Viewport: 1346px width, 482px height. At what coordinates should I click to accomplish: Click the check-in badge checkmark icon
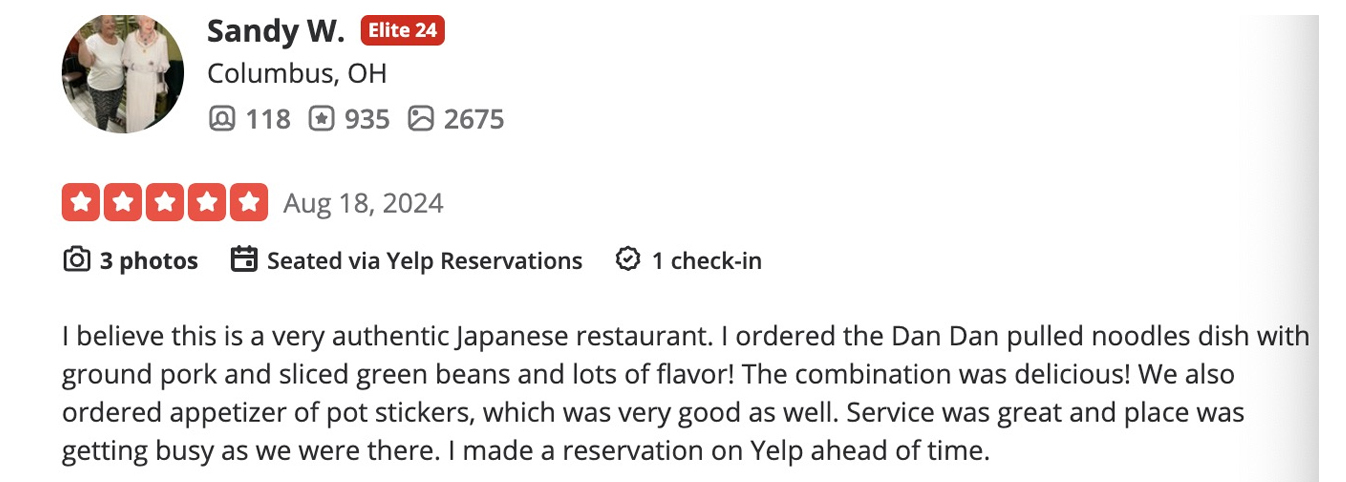(x=628, y=261)
